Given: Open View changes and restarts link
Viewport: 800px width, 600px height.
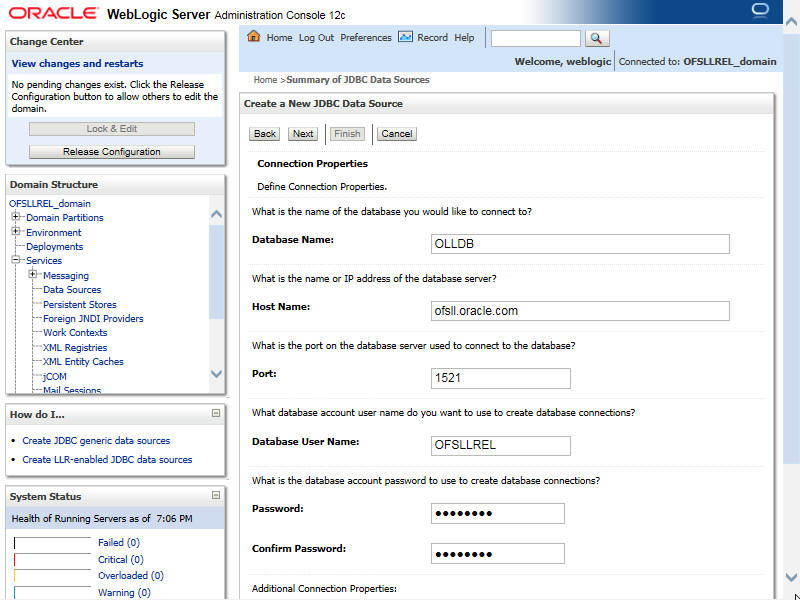Looking at the screenshot, I should tap(77, 64).
